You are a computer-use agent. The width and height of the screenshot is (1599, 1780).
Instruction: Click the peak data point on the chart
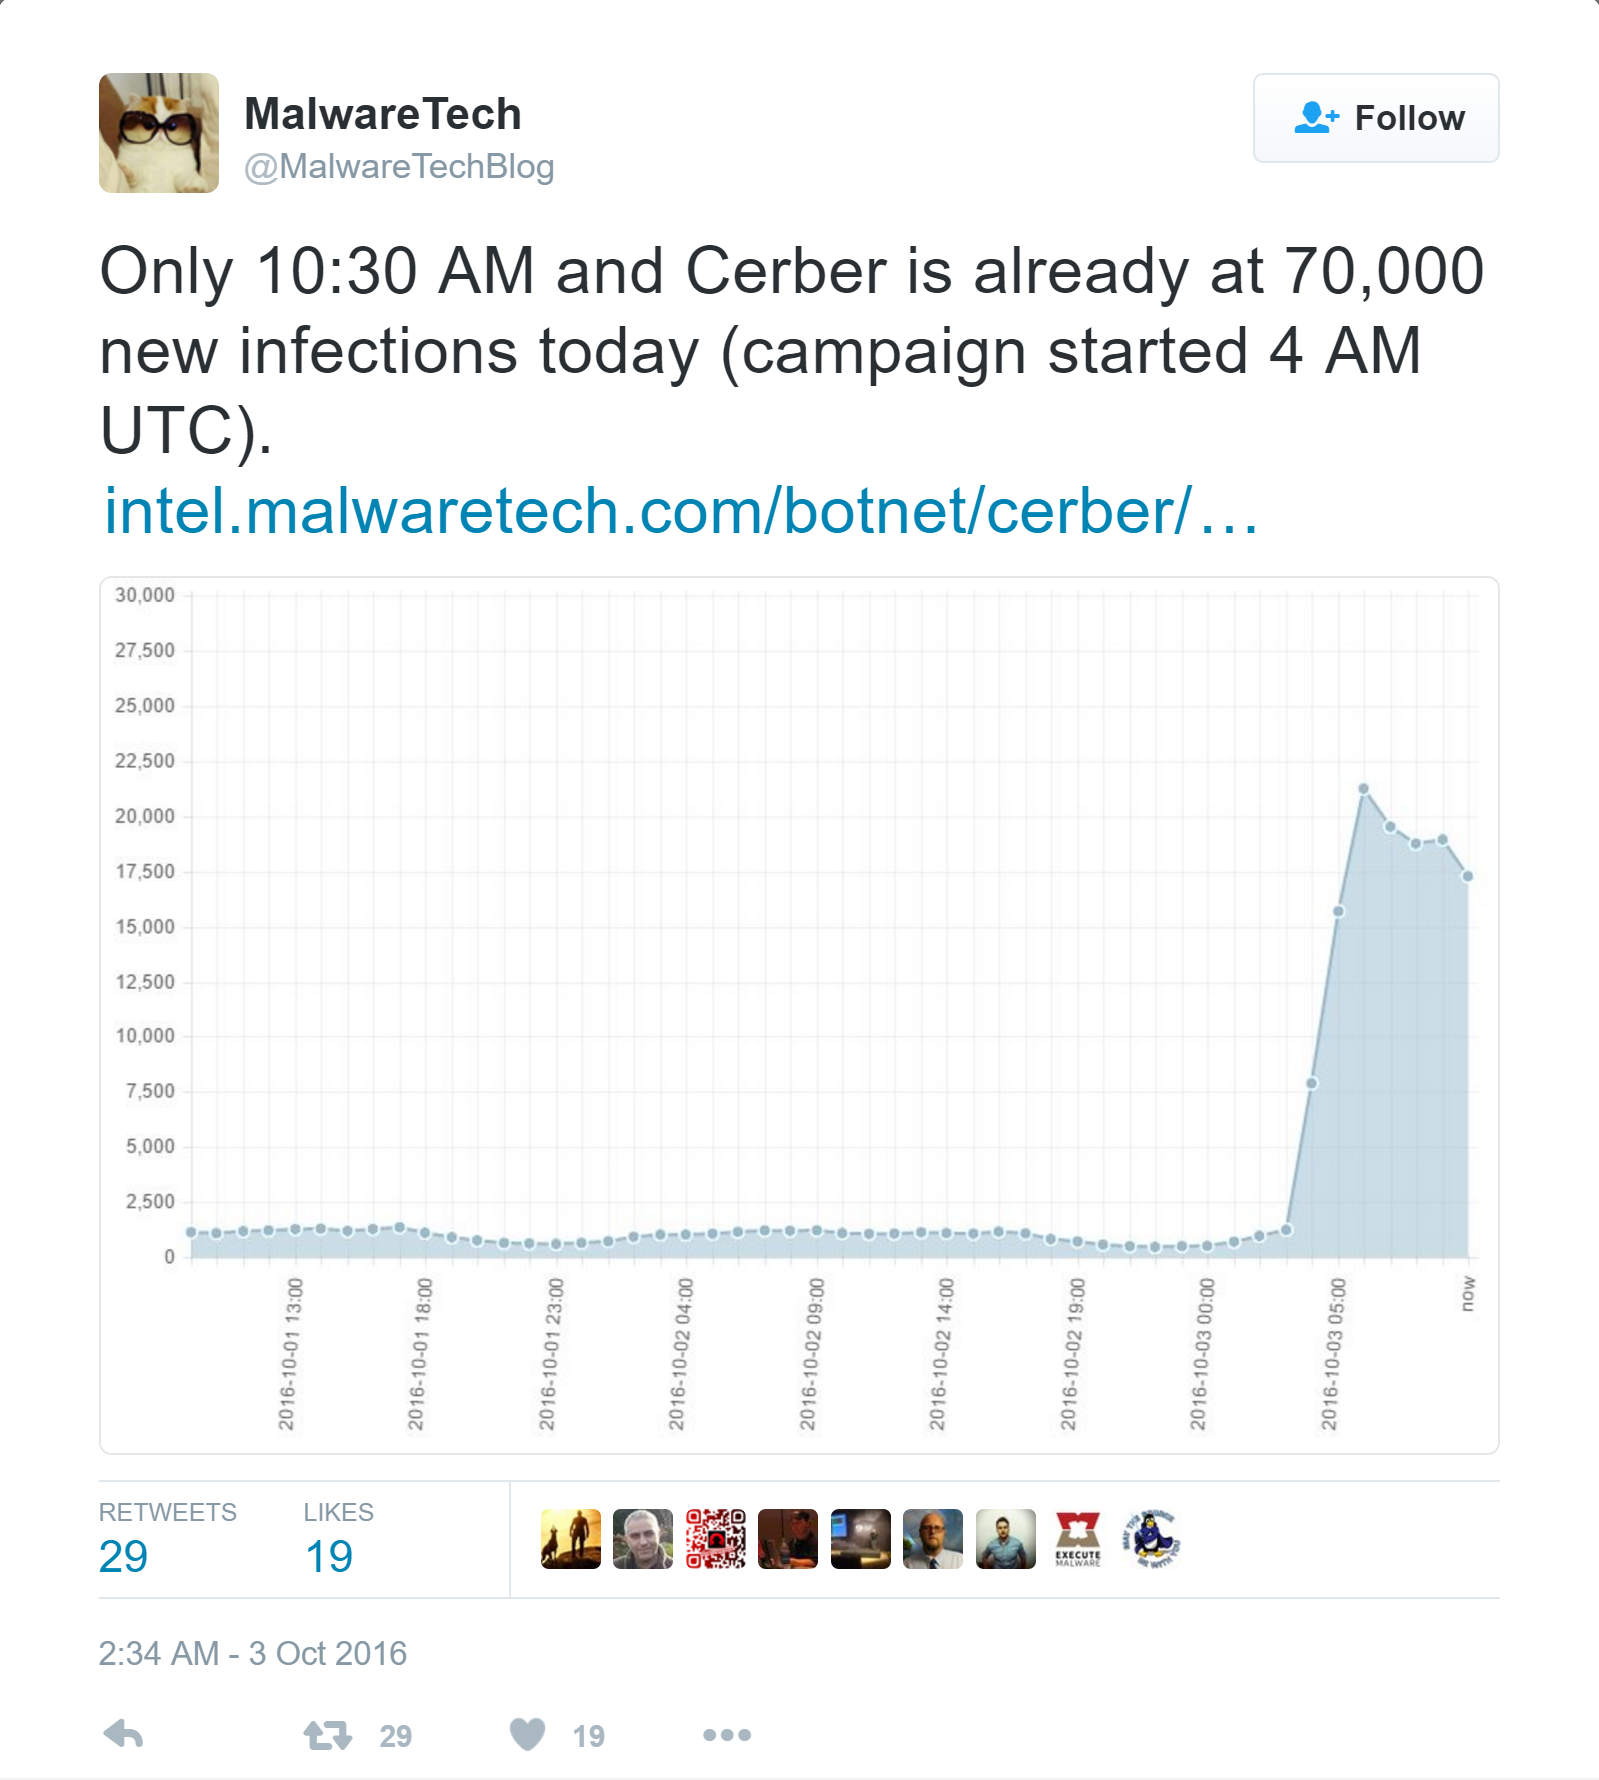point(1363,789)
